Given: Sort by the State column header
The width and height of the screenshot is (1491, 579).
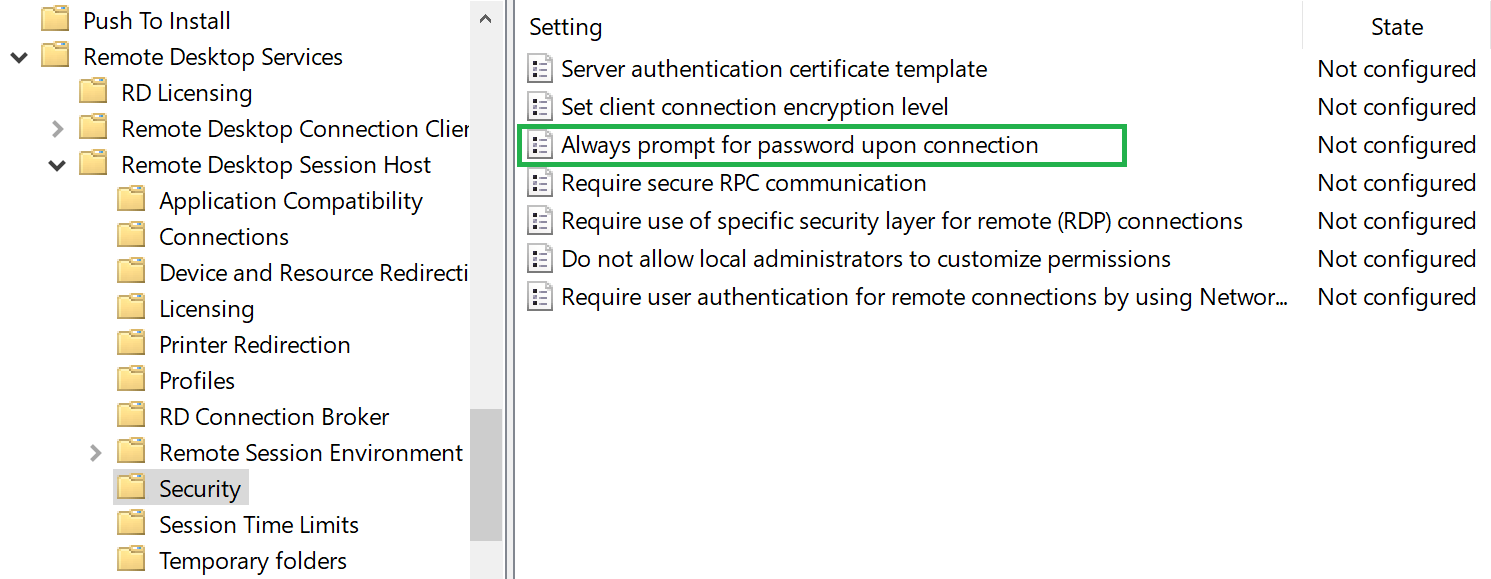Looking at the screenshot, I should (x=1396, y=27).
